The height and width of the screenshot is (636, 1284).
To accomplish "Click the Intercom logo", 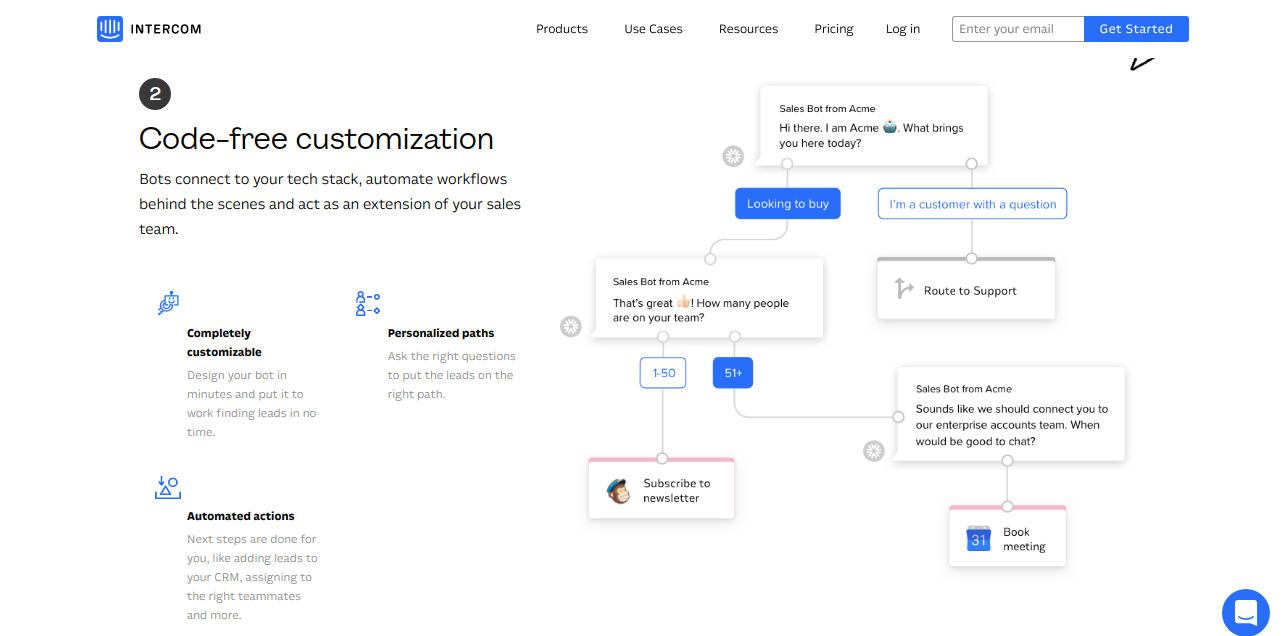I will point(149,29).
